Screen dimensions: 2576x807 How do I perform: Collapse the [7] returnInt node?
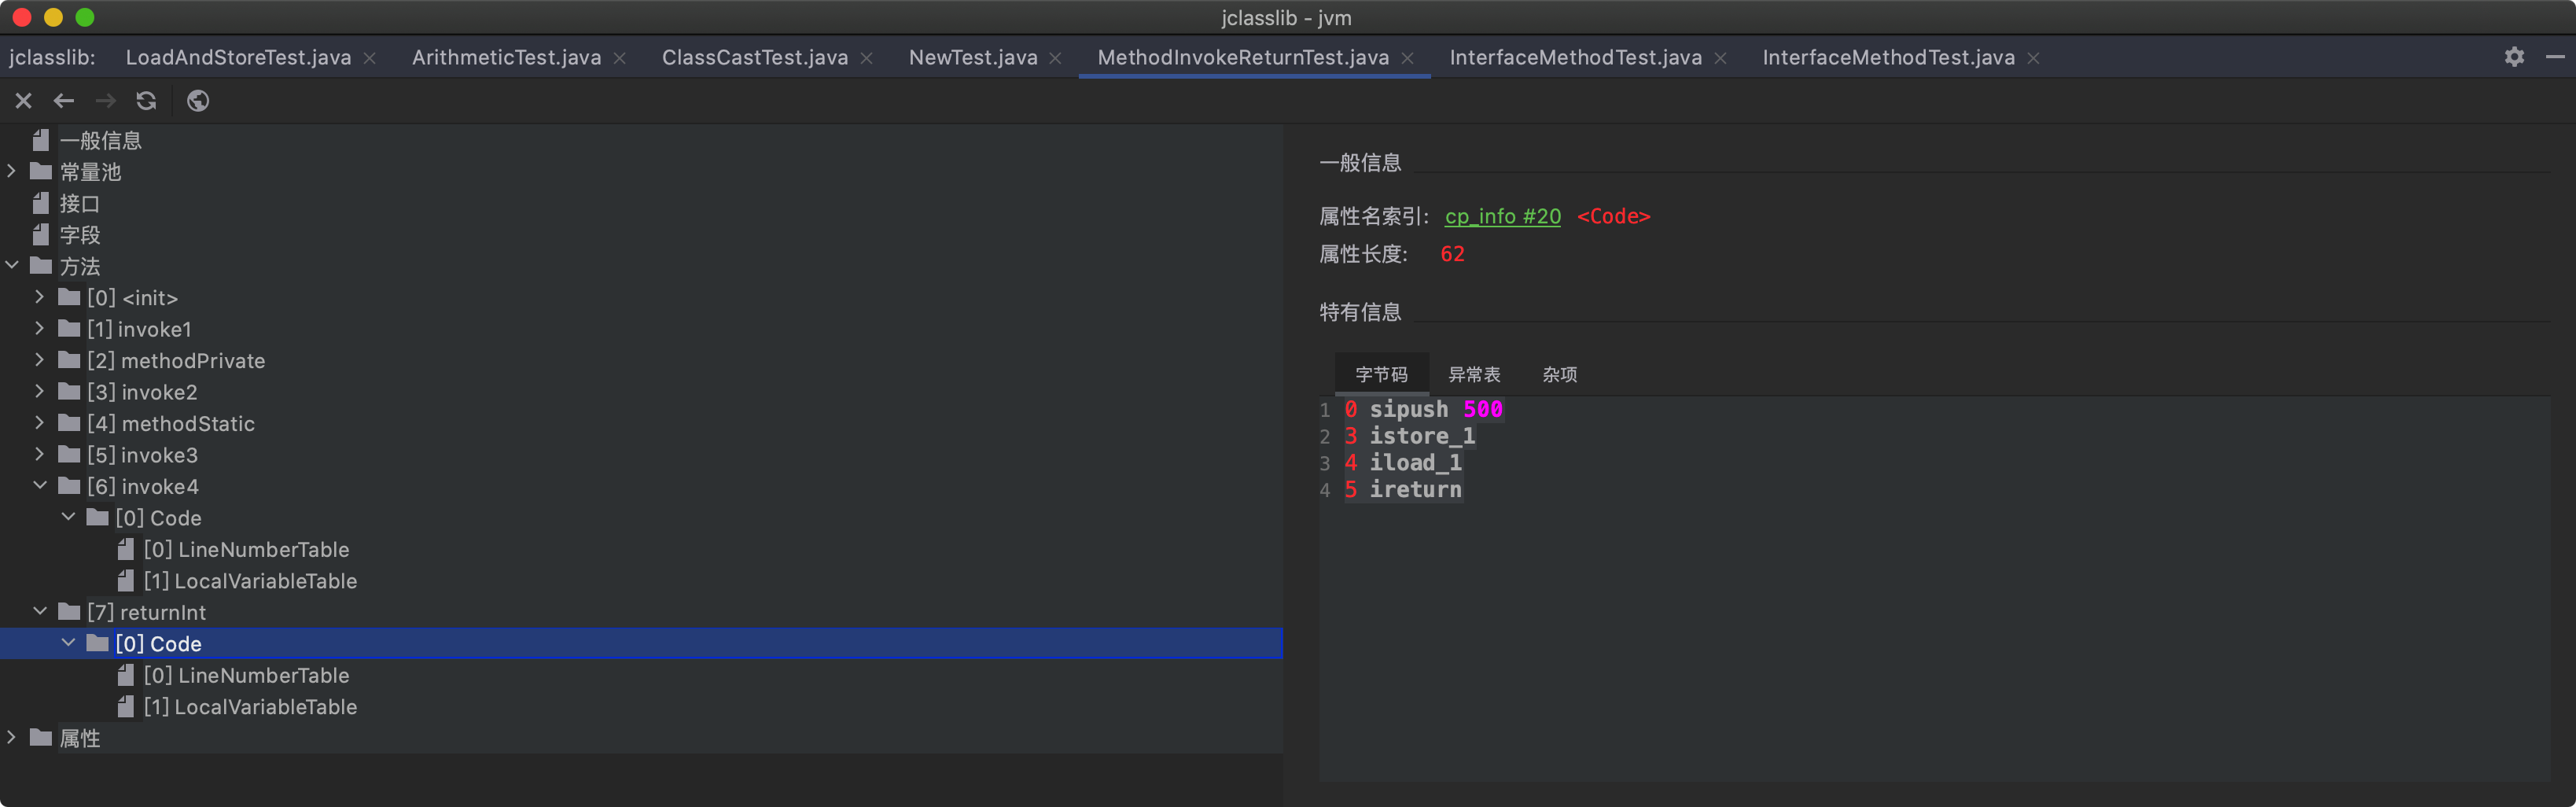40,612
